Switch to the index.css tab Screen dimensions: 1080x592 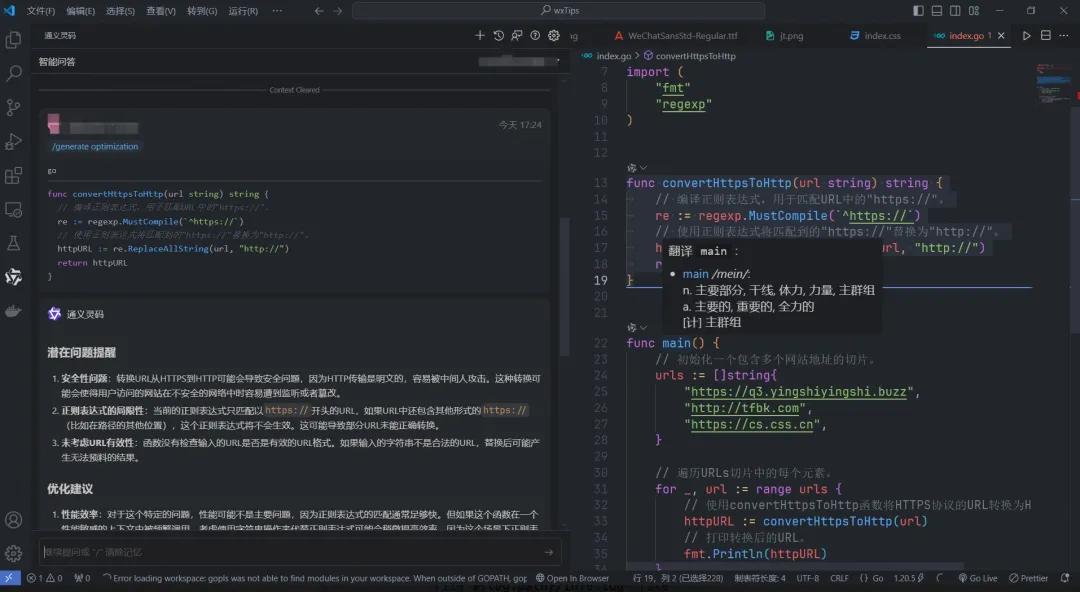click(x=882, y=35)
